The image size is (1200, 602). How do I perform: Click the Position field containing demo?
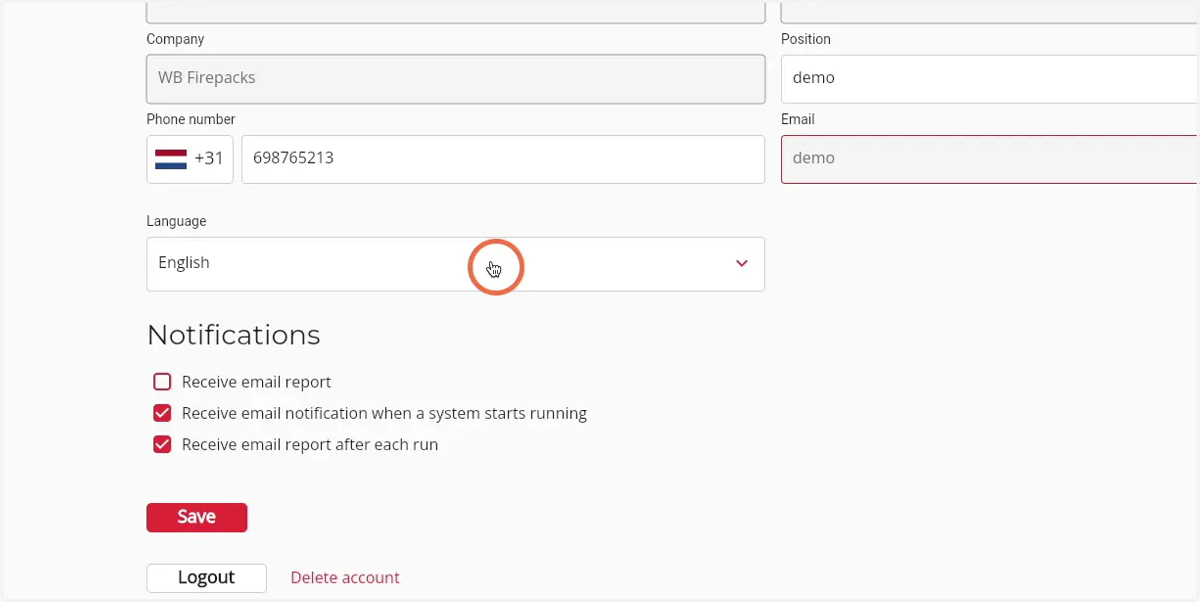coord(990,78)
